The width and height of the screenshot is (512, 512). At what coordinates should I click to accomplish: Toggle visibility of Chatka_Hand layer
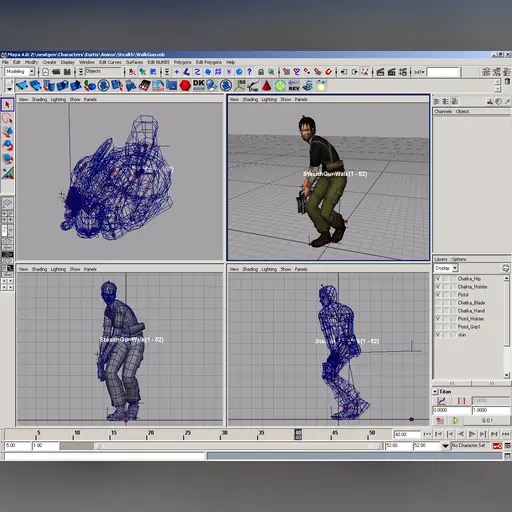(438, 311)
